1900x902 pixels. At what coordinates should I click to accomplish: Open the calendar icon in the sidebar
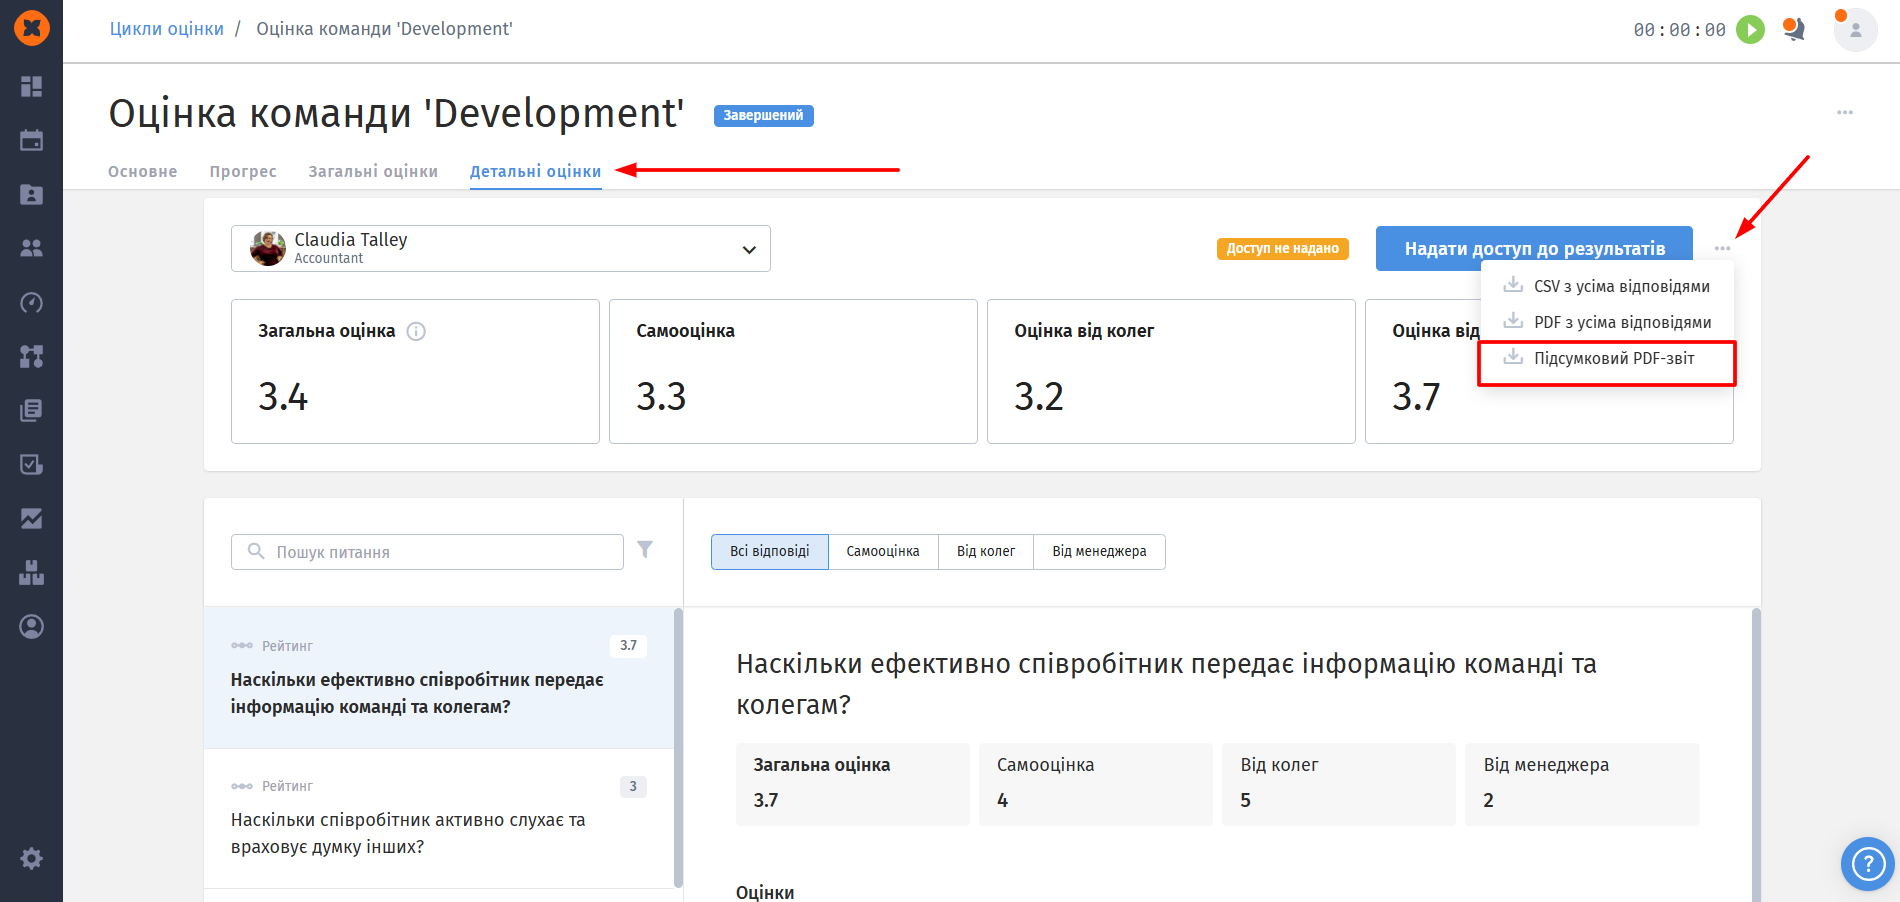click(31, 140)
